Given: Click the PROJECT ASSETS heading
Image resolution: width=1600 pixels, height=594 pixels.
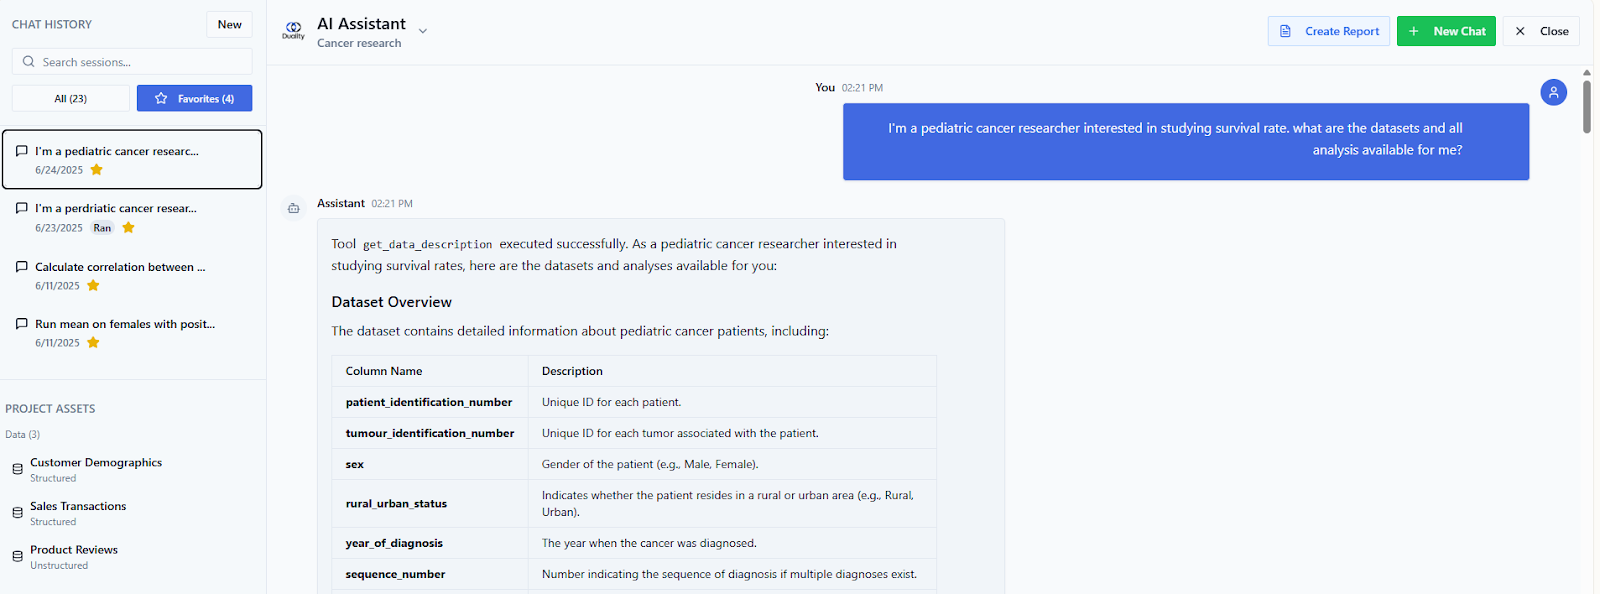Looking at the screenshot, I should pos(50,409).
